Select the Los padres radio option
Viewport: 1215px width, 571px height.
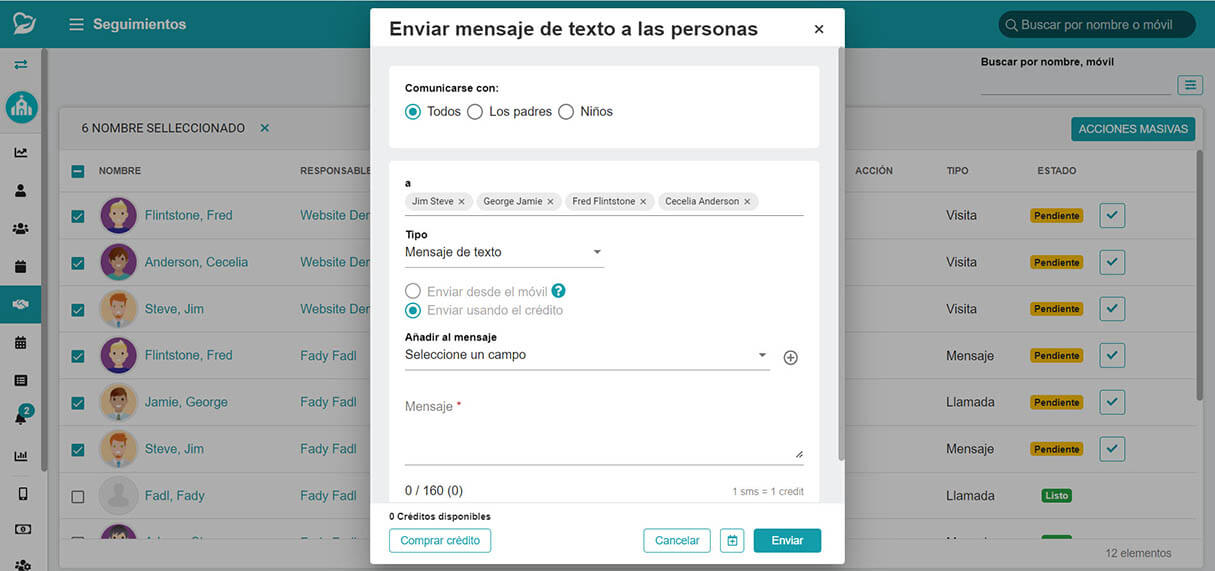pyautogui.click(x=475, y=112)
